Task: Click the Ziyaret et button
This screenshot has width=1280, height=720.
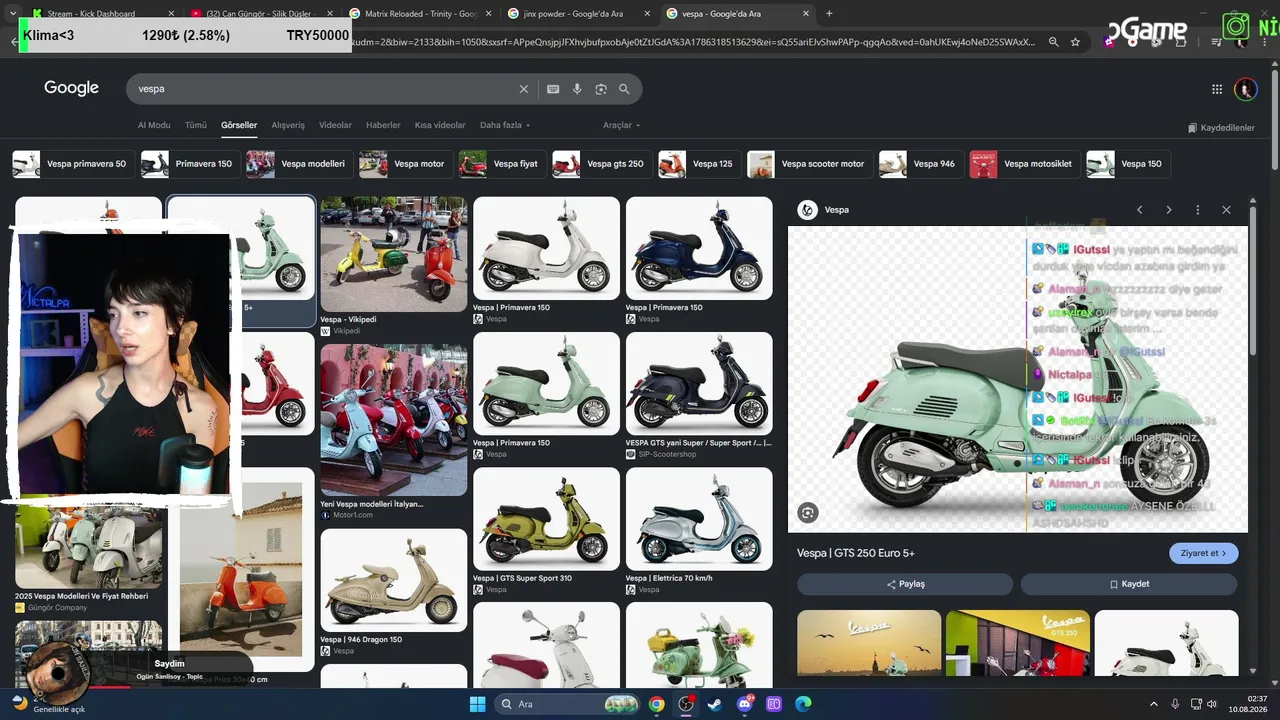Action: pyautogui.click(x=1203, y=553)
